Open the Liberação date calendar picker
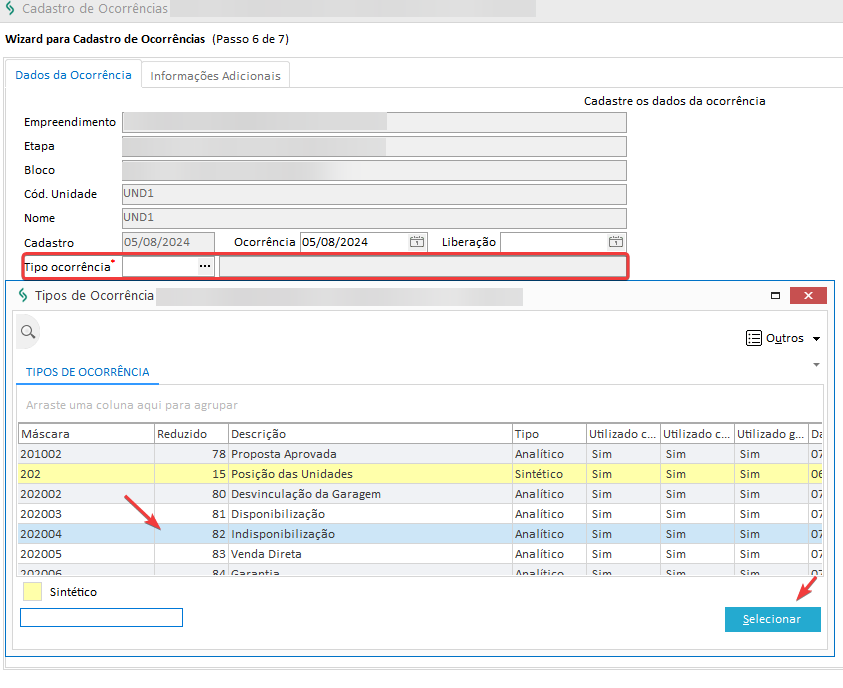 coord(616,242)
